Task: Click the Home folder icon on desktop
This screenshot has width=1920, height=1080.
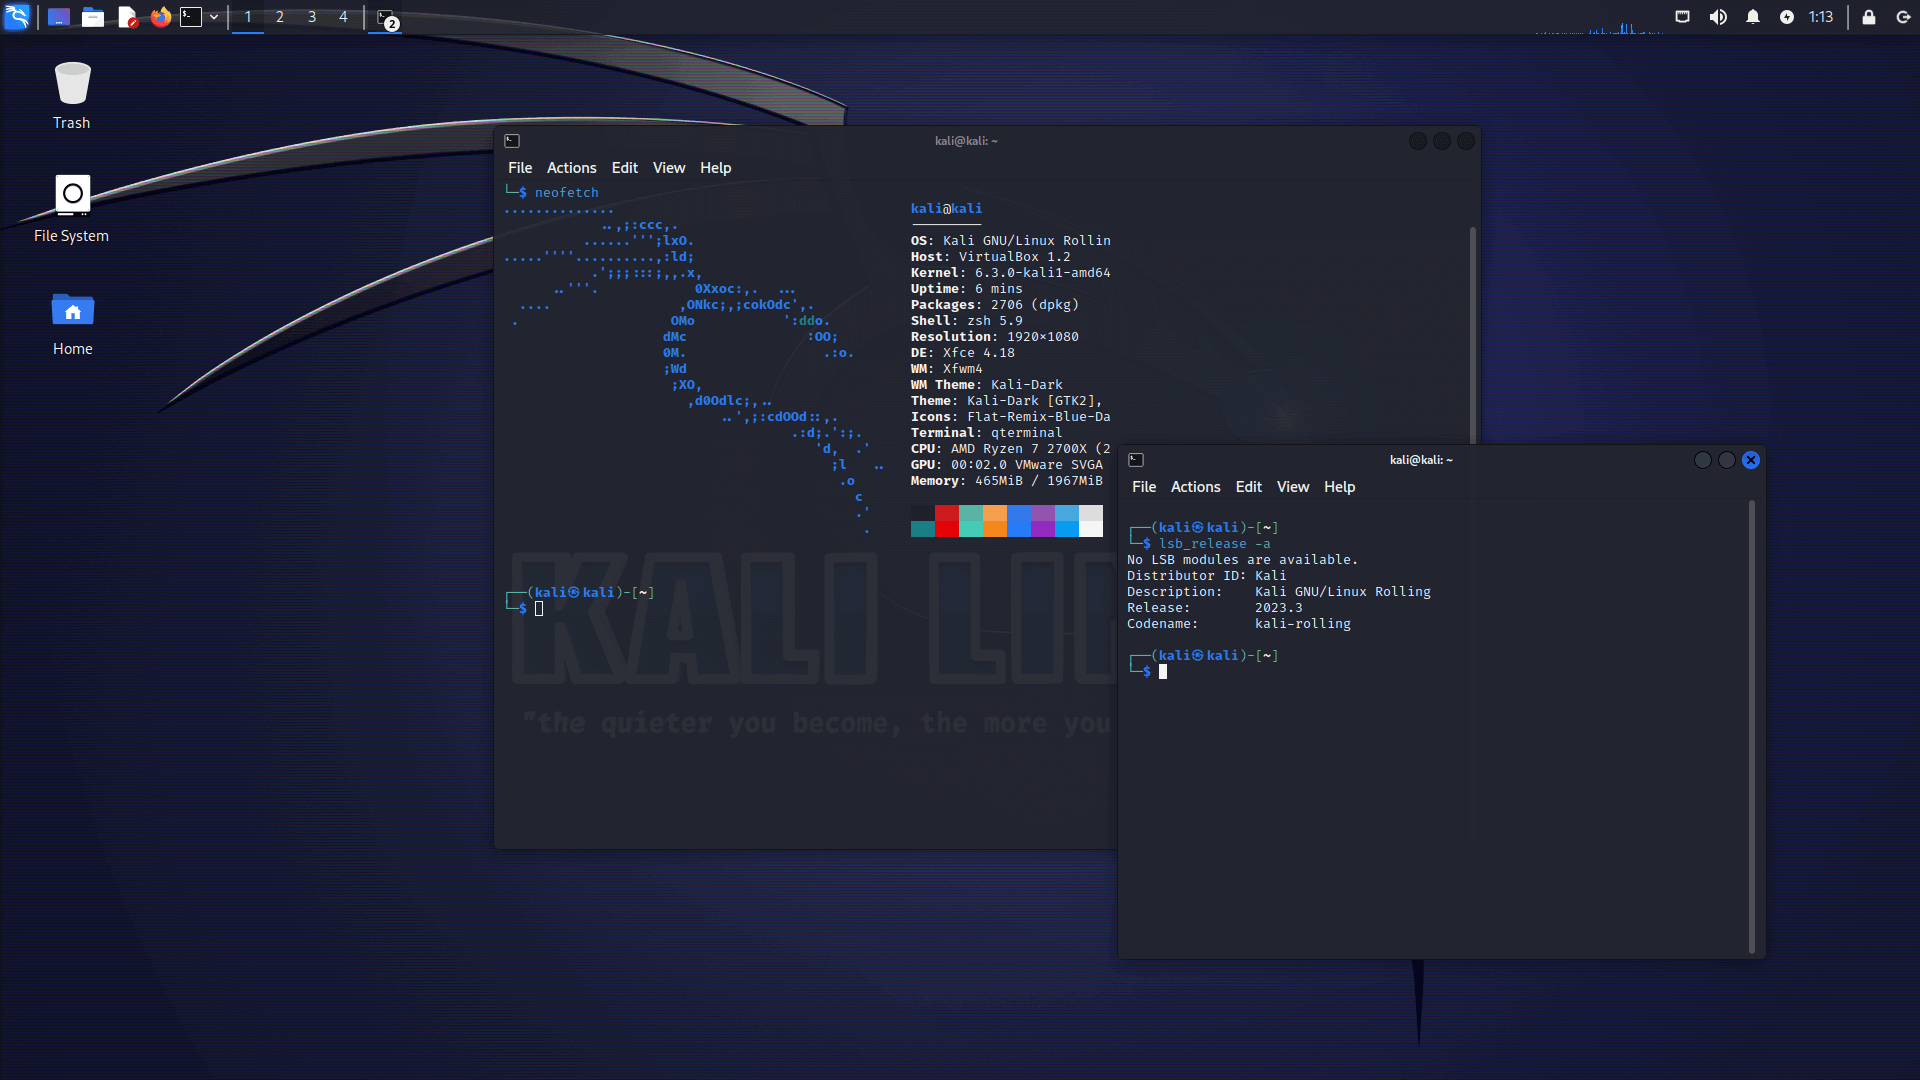Action: tap(71, 311)
